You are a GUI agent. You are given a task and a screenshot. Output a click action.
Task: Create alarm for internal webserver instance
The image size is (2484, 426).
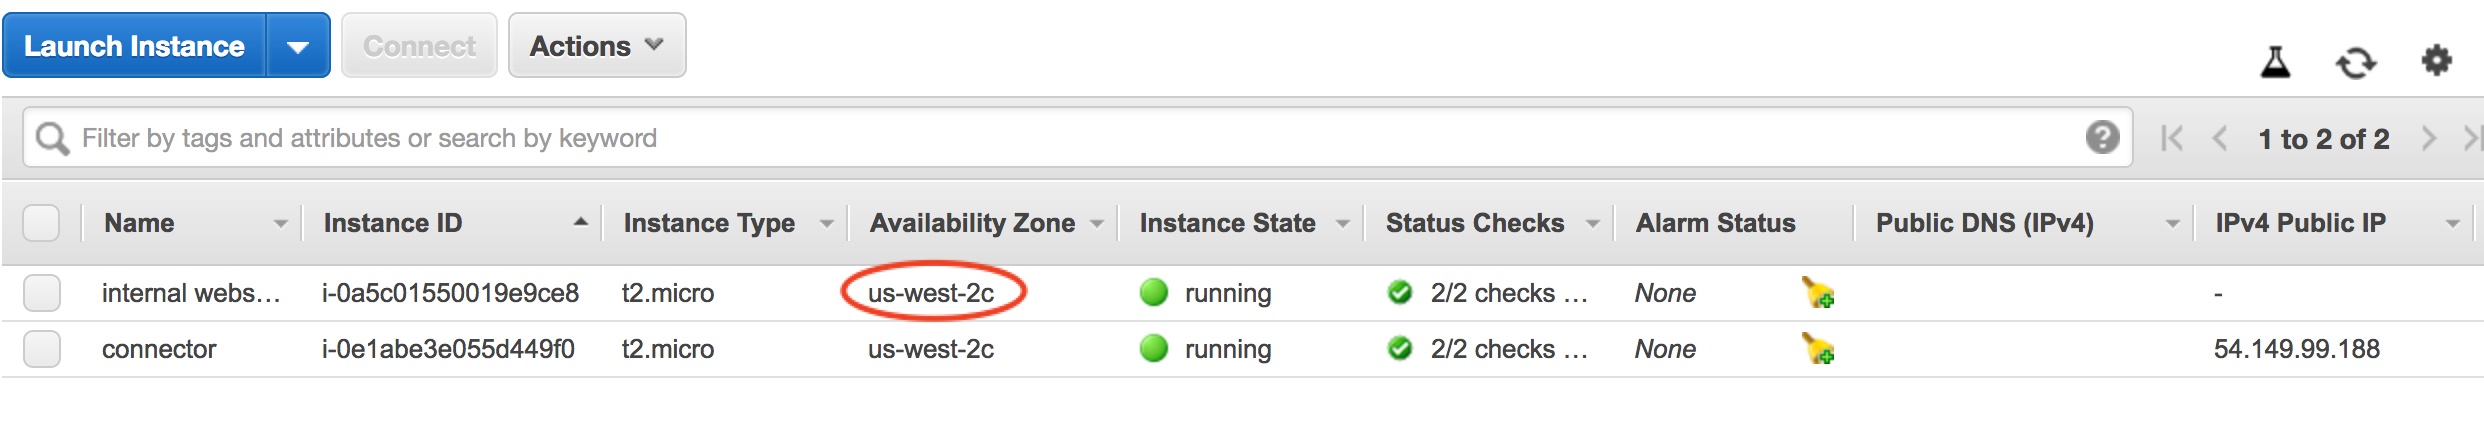click(1817, 293)
